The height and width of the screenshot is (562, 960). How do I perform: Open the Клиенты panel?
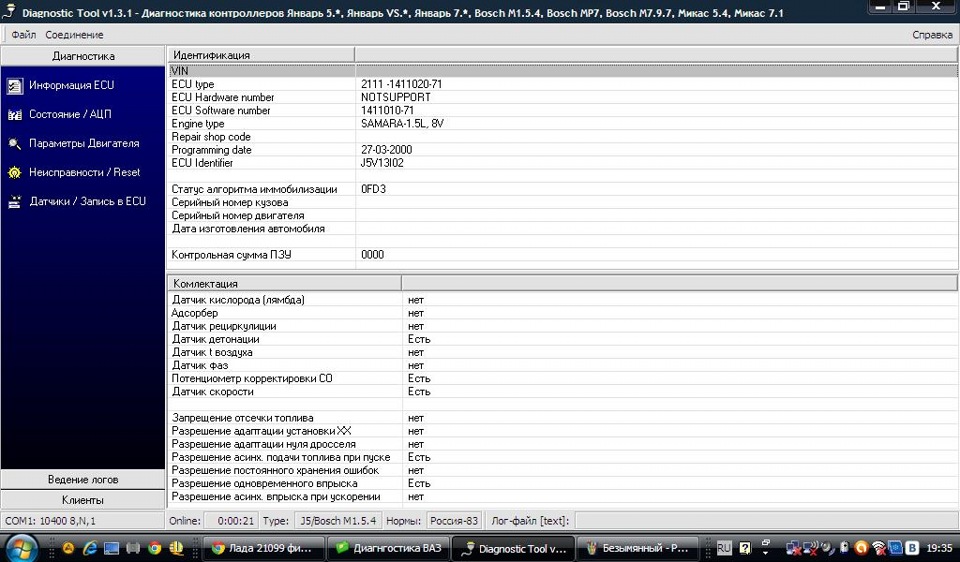(x=83, y=500)
